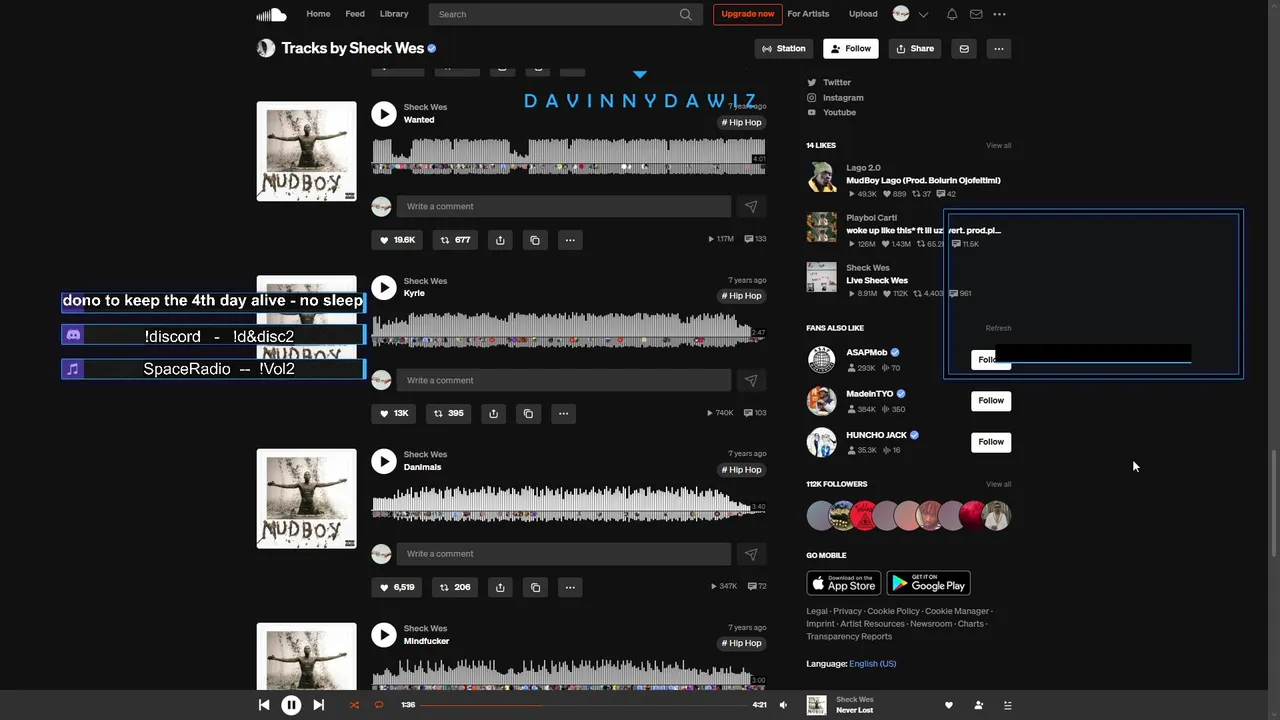Screen dimensions: 1280x720
Task: Play the track Mindfucker
Action: click(x=384, y=635)
